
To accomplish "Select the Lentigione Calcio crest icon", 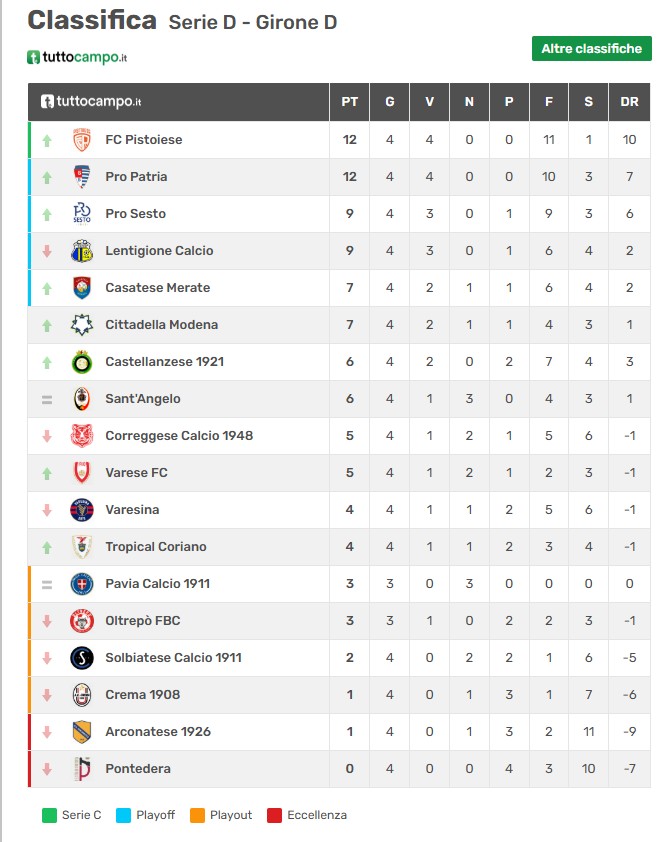I will [x=82, y=251].
